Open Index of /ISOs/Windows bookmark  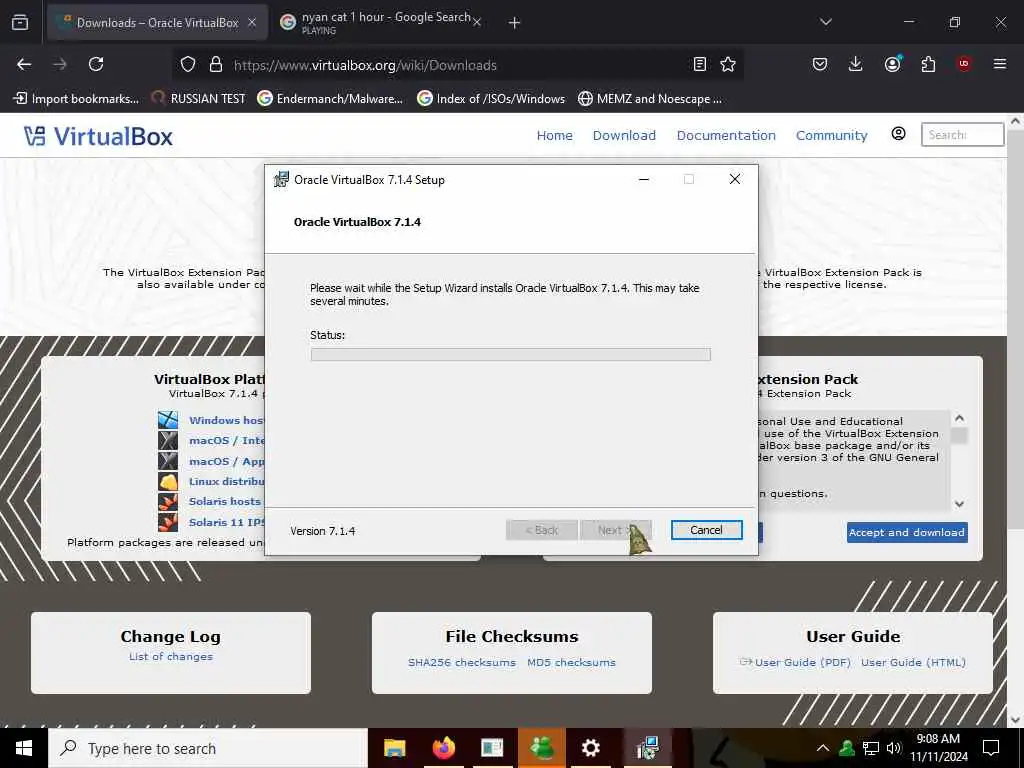pyautogui.click(x=492, y=99)
